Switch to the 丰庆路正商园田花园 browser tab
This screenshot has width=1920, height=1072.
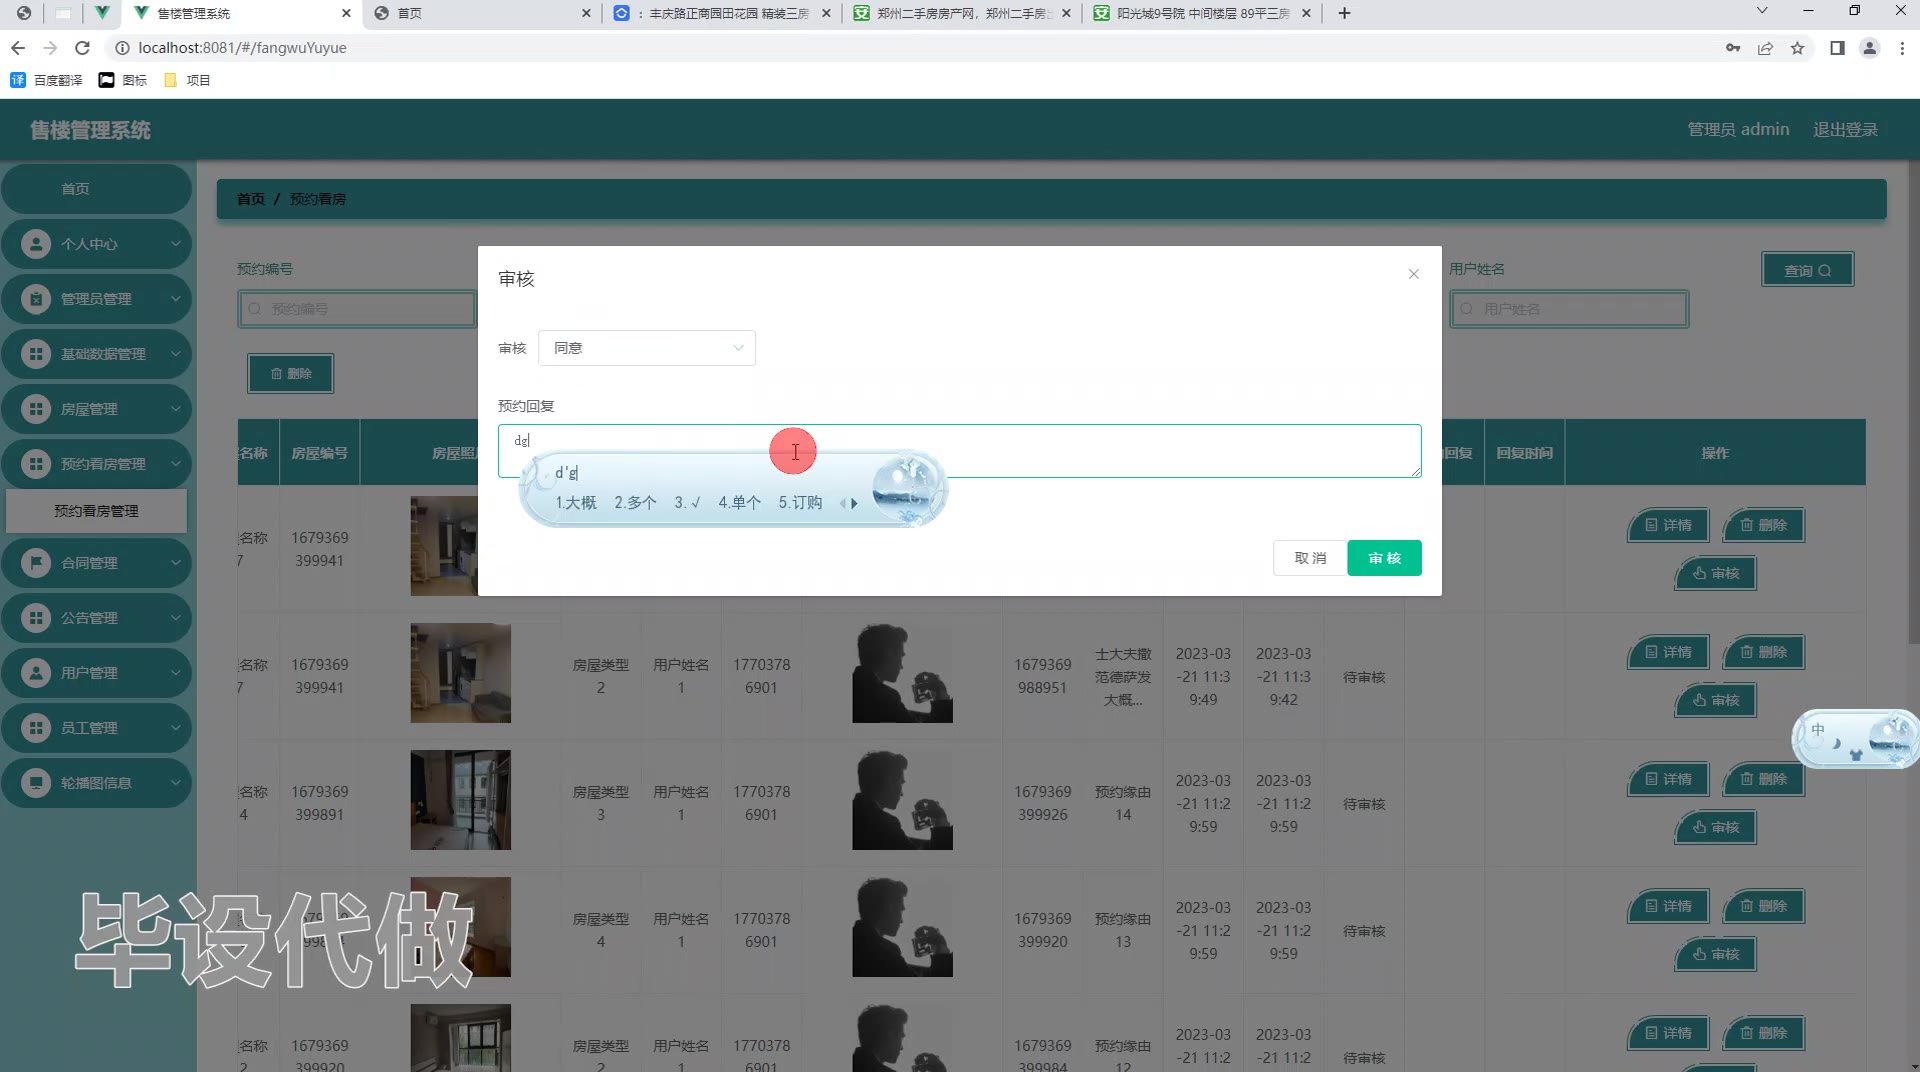pyautogui.click(x=720, y=13)
